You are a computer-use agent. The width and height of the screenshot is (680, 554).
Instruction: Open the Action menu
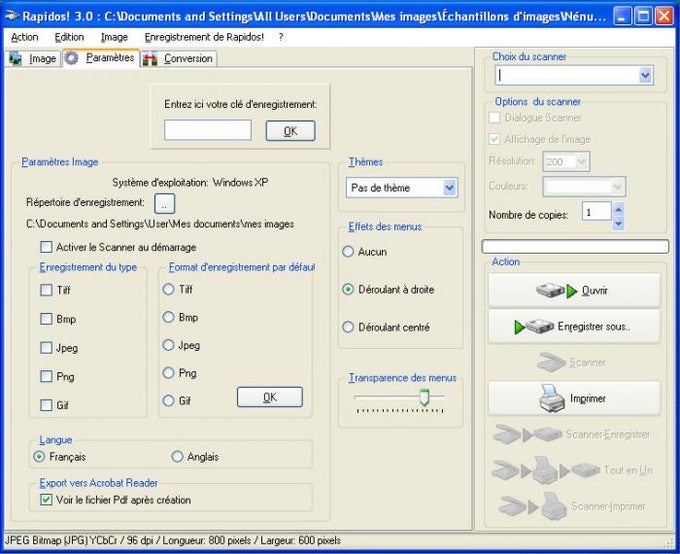coord(25,37)
